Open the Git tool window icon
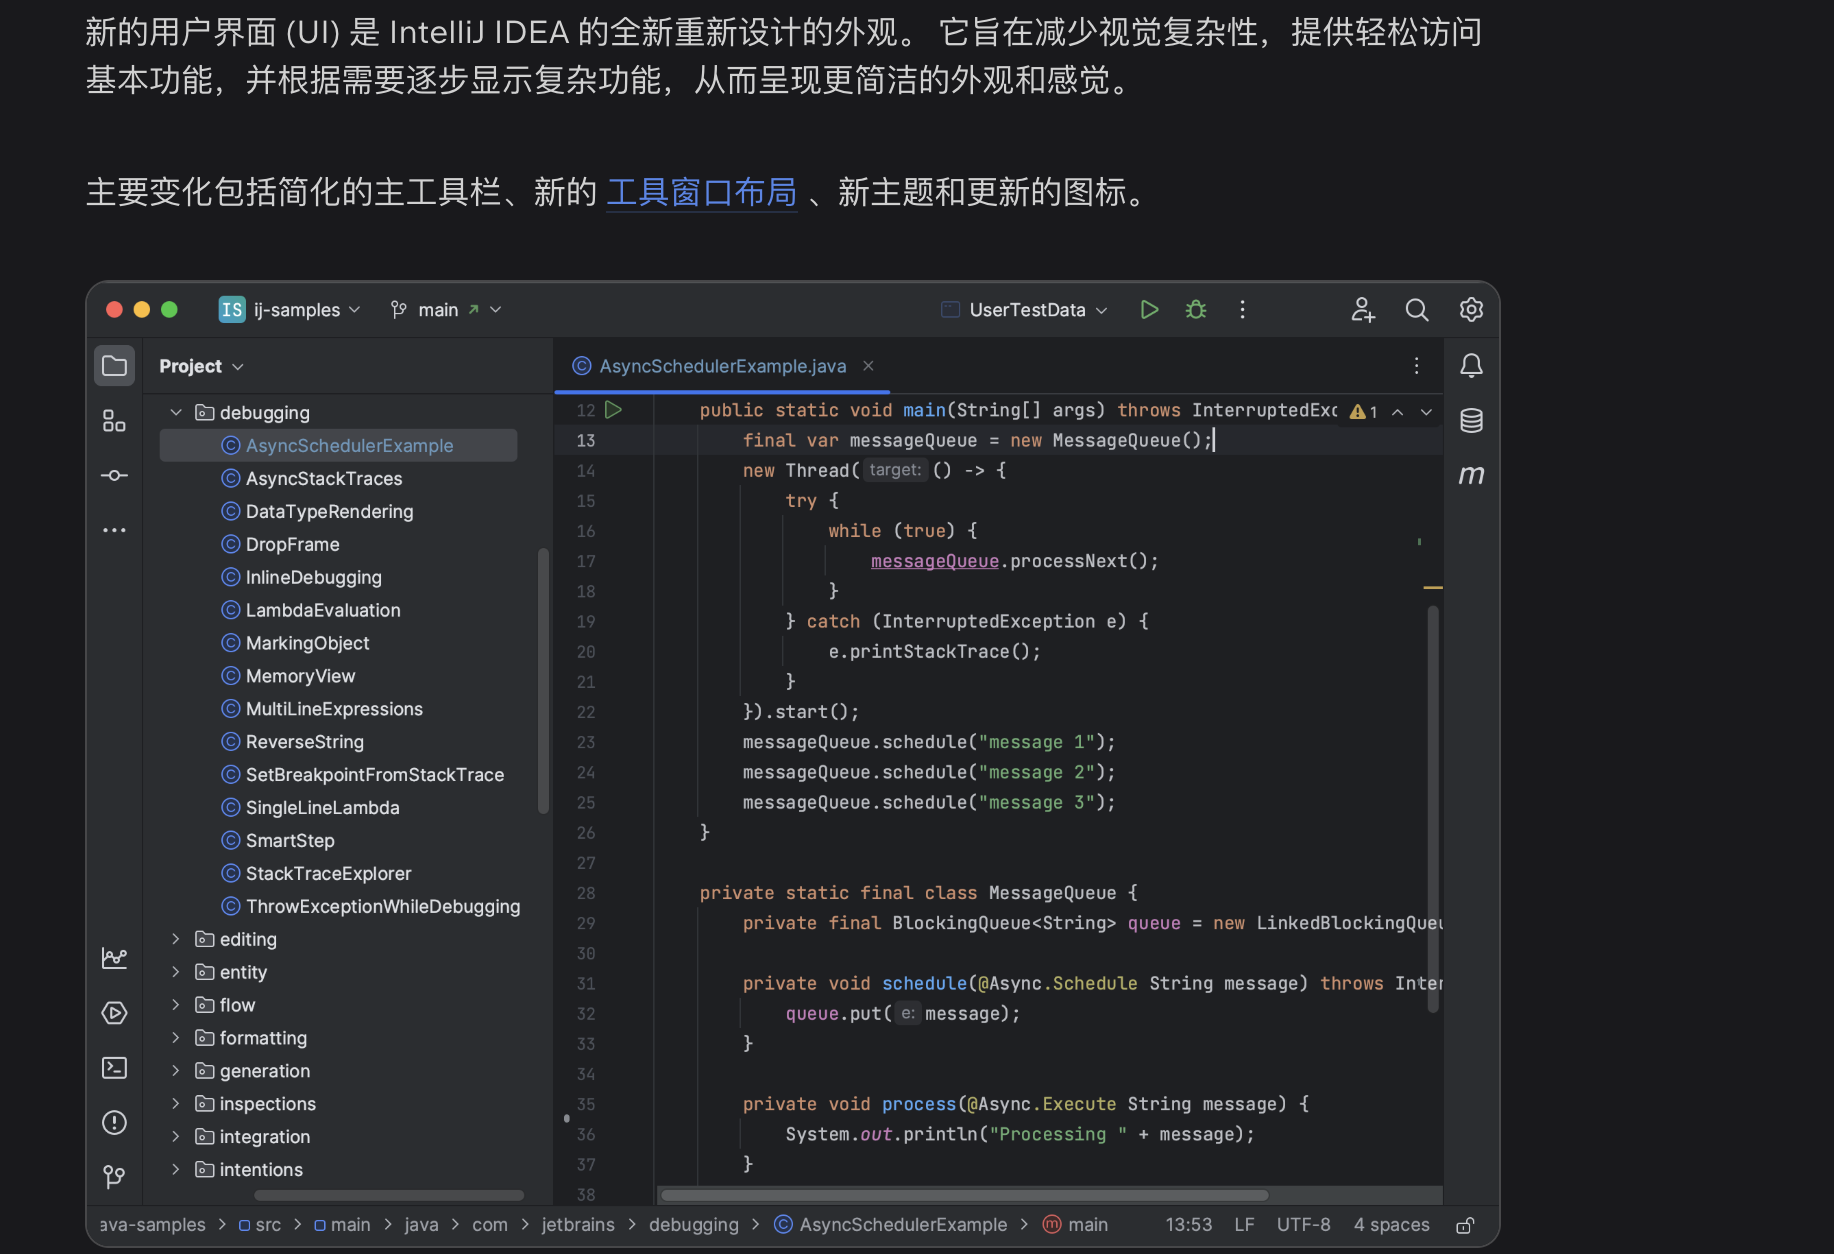This screenshot has height=1254, width=1834. (114, 1177)
